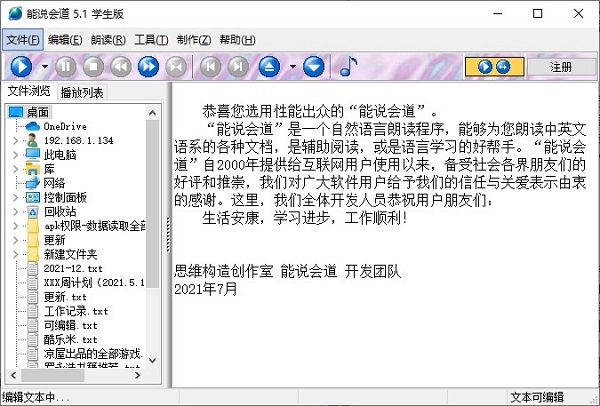Start reading with the blue play button
The width and height of the screenshot is (600, 406).
(x=21, y=67)
